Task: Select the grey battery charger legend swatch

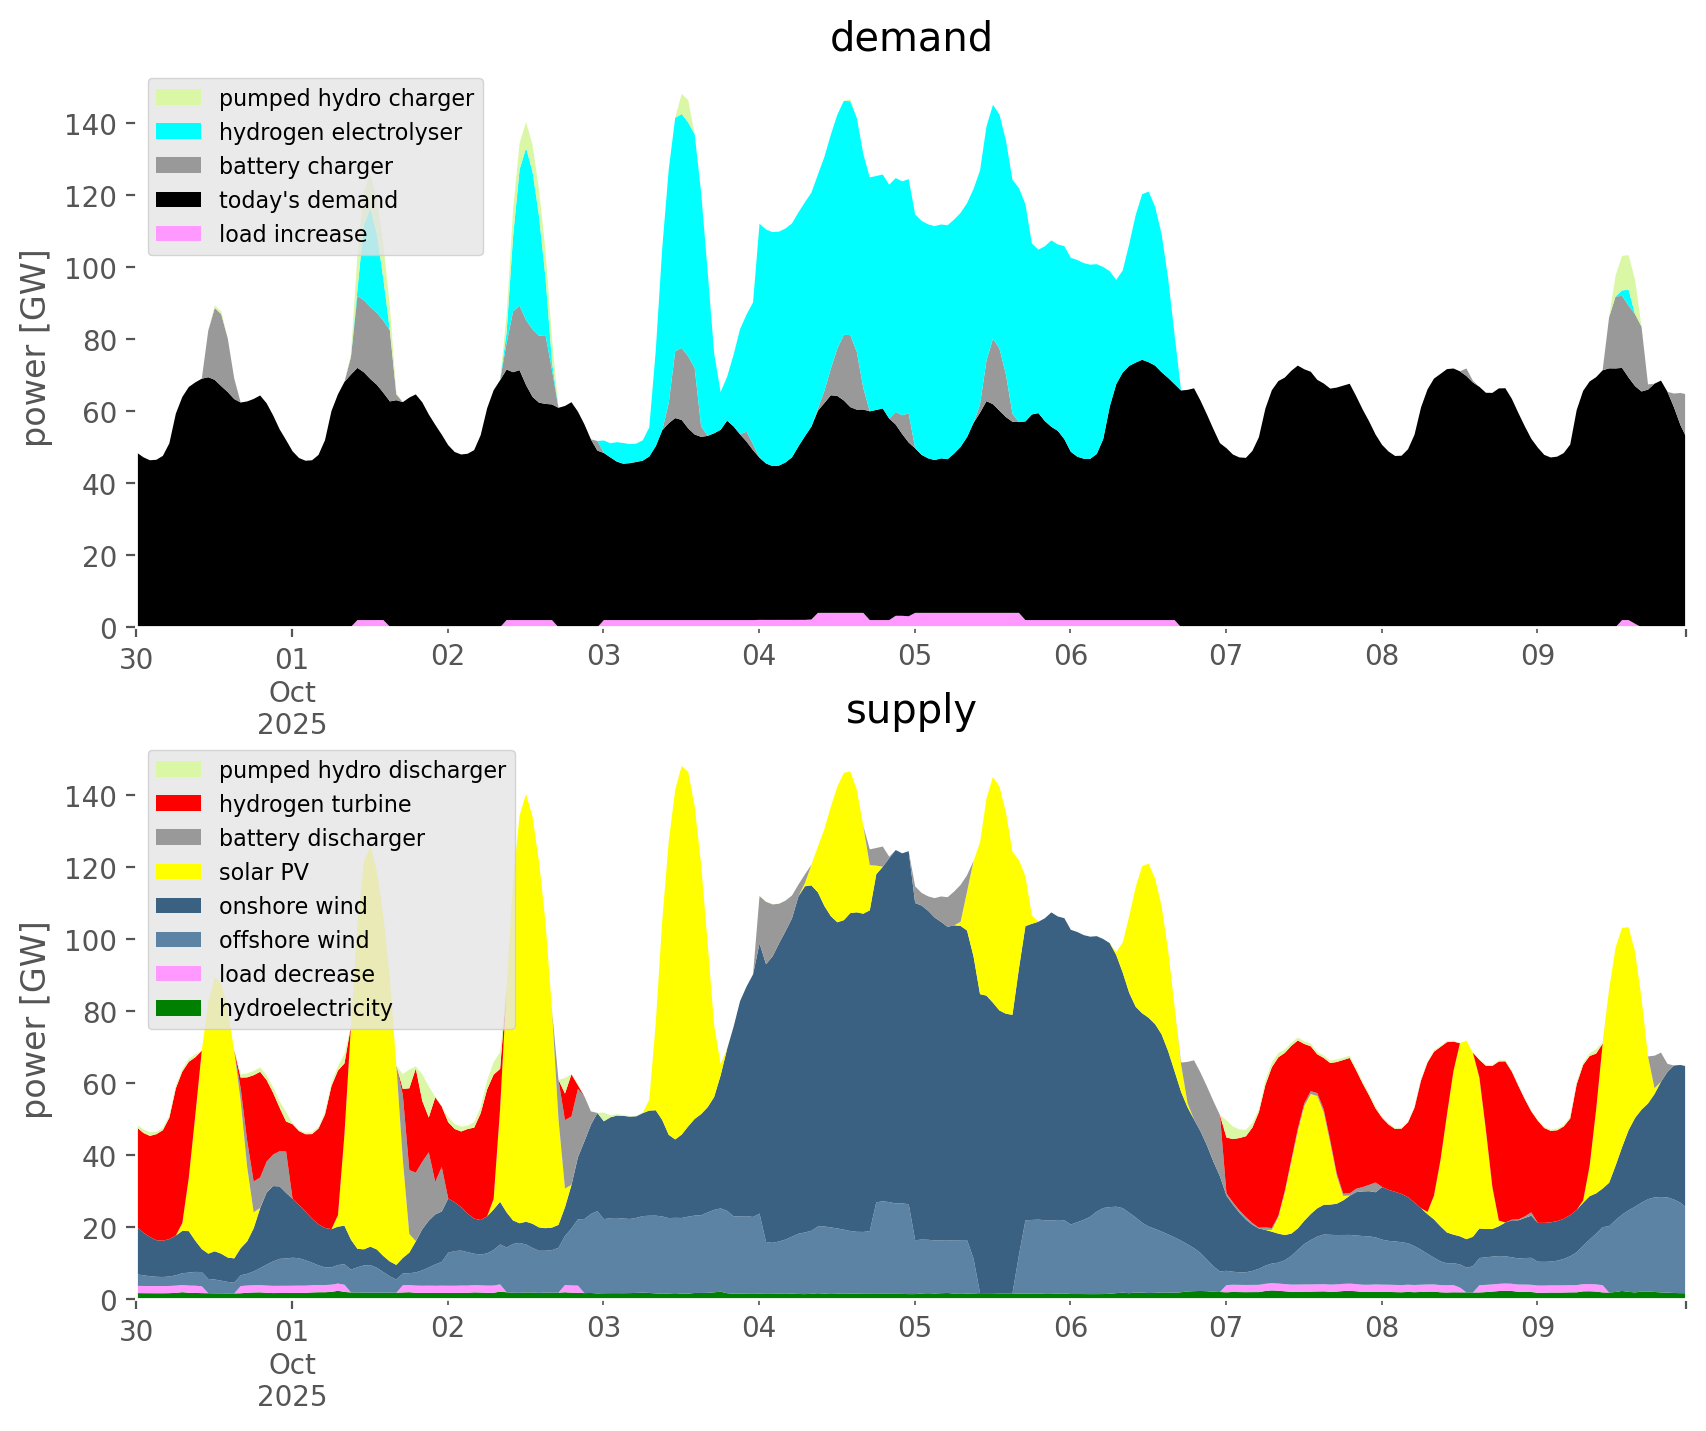Action: pyautogui.click(x=179, y=166)
